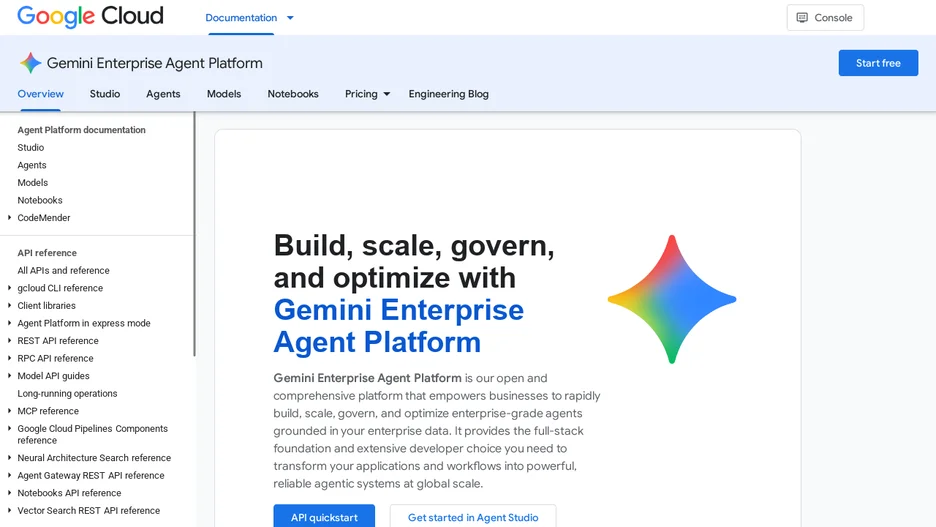Image resolution: width=936 pixels, height=527 pixels.
Task: Click the API reference sidebar heading
Action: 47,253
